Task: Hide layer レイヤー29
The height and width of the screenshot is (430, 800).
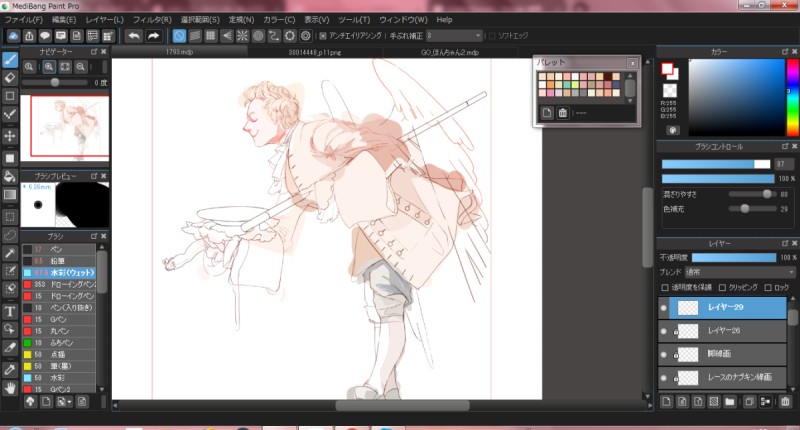Action: click(x=663, y=308)
